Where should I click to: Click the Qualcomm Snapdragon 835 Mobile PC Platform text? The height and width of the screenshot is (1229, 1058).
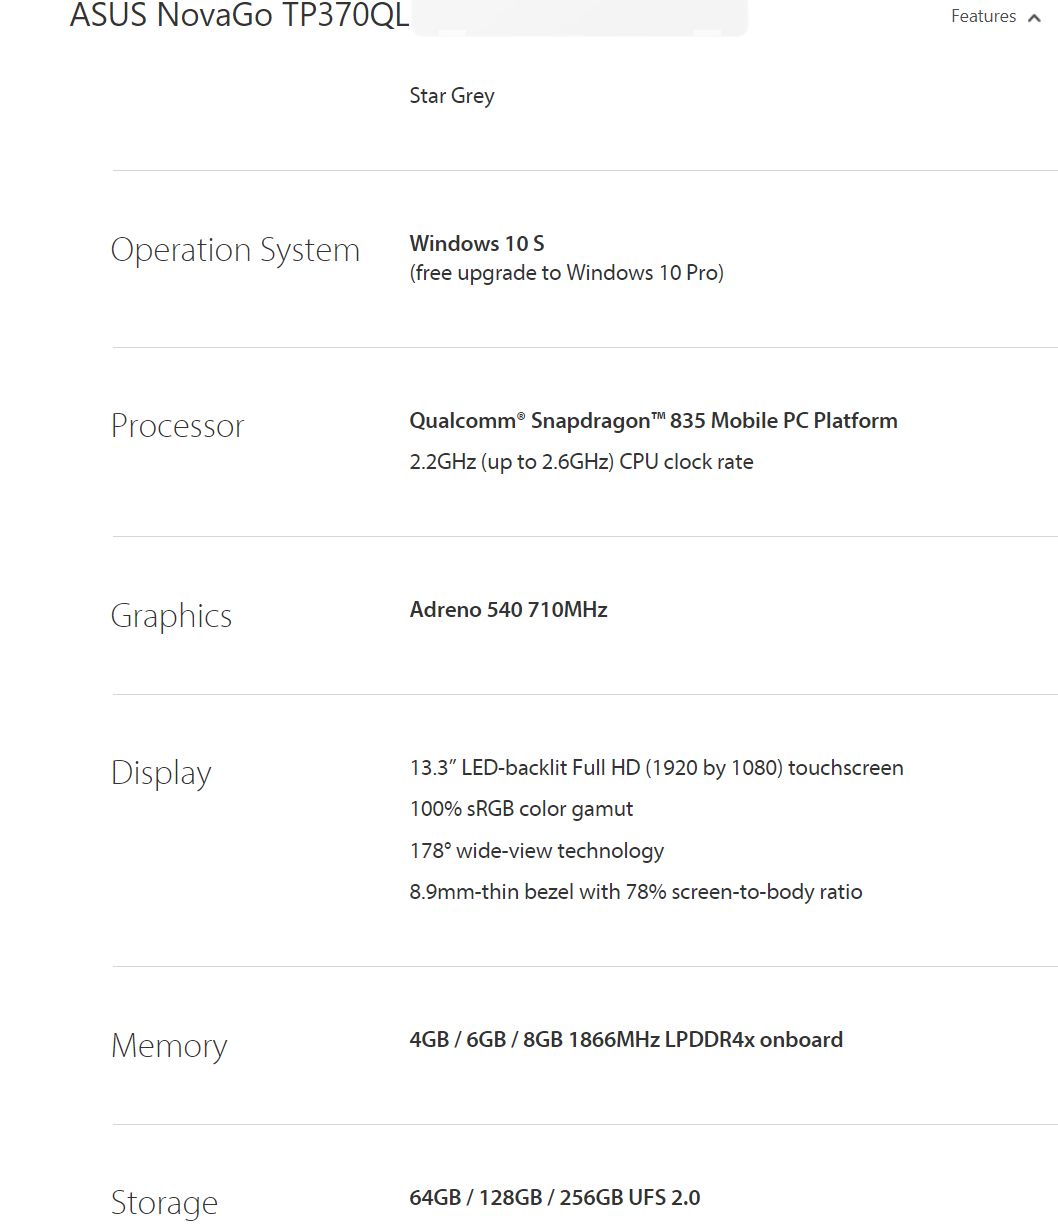653,421
